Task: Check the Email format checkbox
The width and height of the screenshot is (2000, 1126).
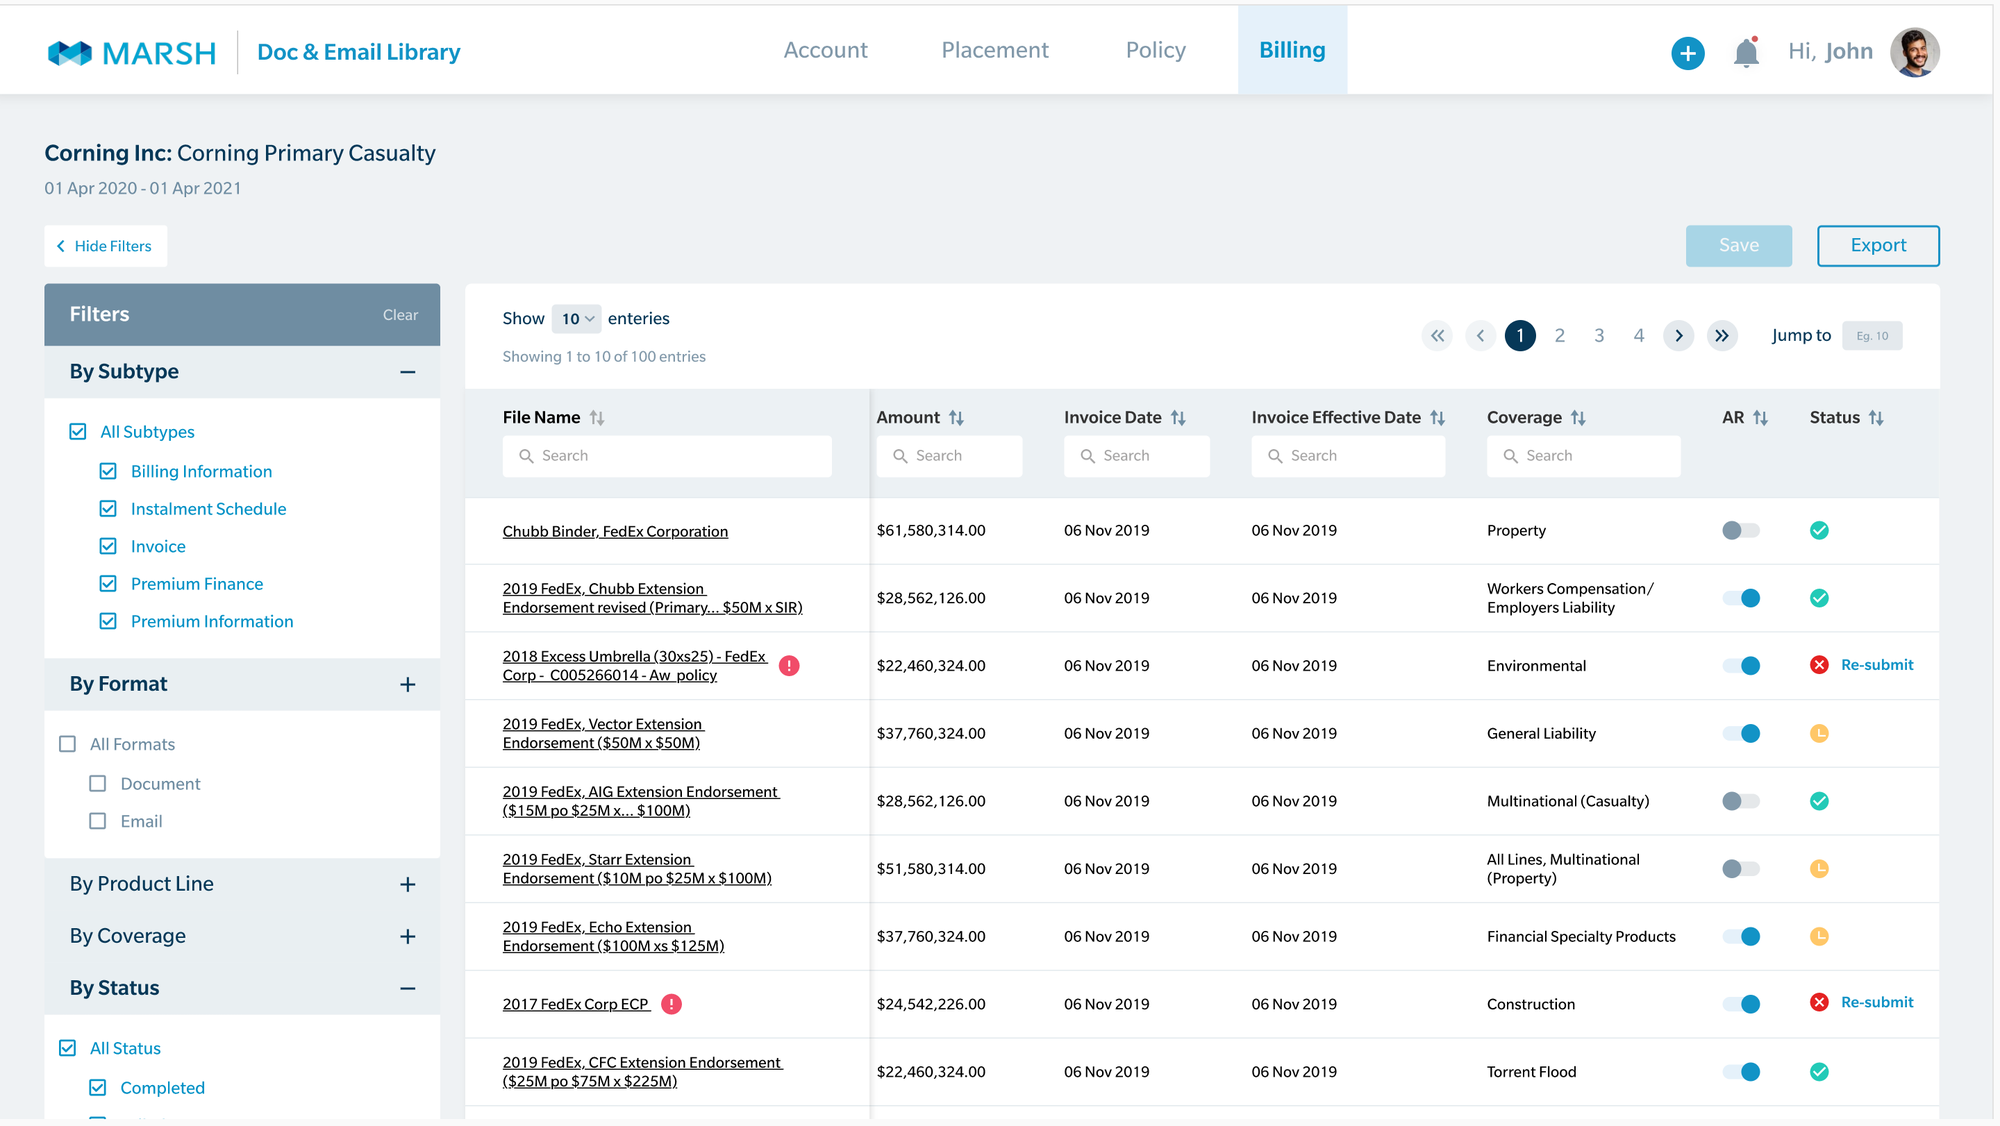Action: coord(98,821)
